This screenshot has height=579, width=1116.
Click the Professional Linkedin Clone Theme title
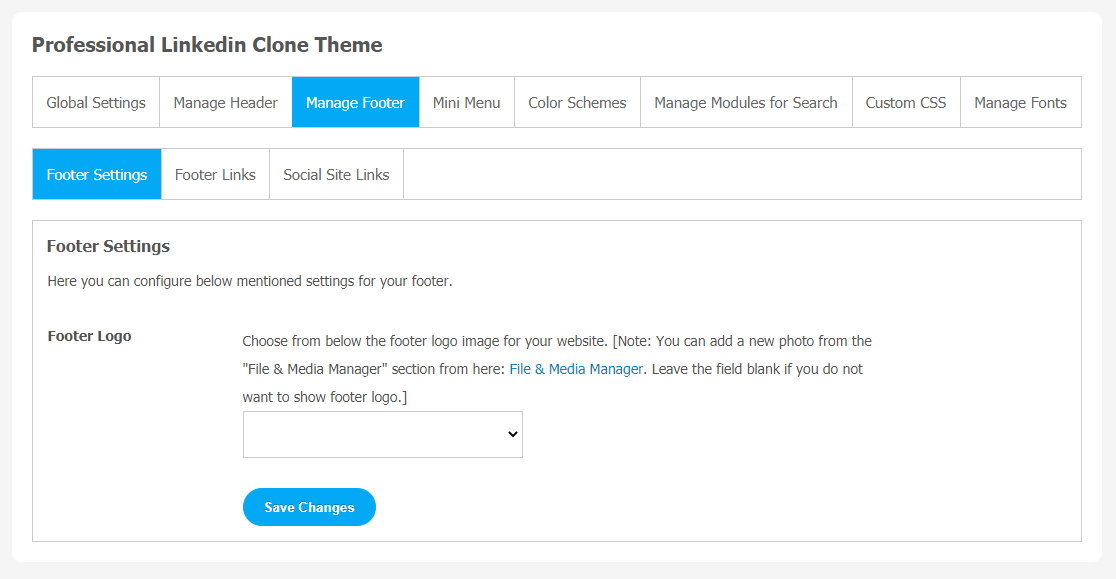[207, 45]
